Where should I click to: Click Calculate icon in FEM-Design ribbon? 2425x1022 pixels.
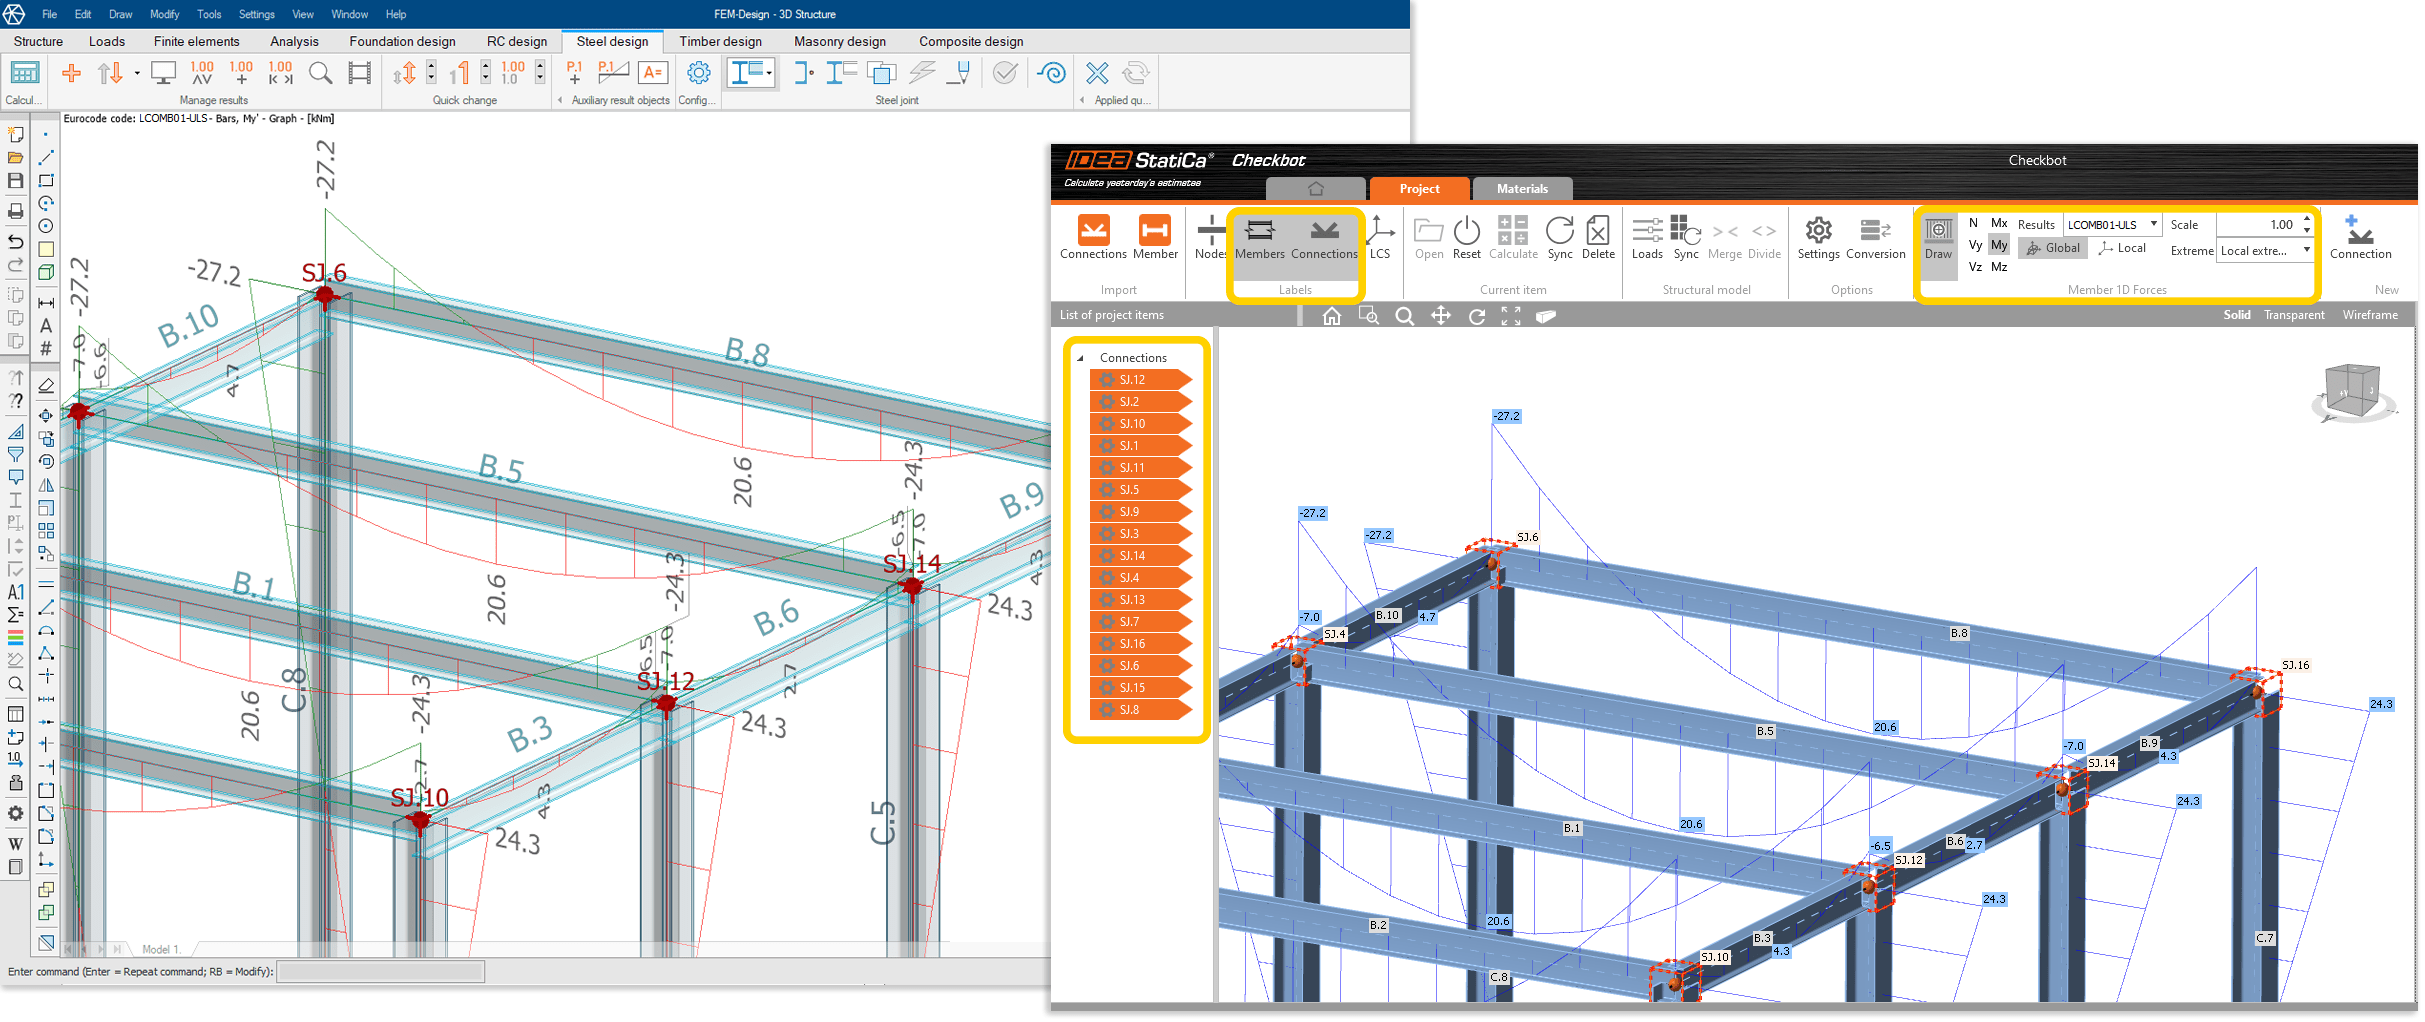coord(24,73)
